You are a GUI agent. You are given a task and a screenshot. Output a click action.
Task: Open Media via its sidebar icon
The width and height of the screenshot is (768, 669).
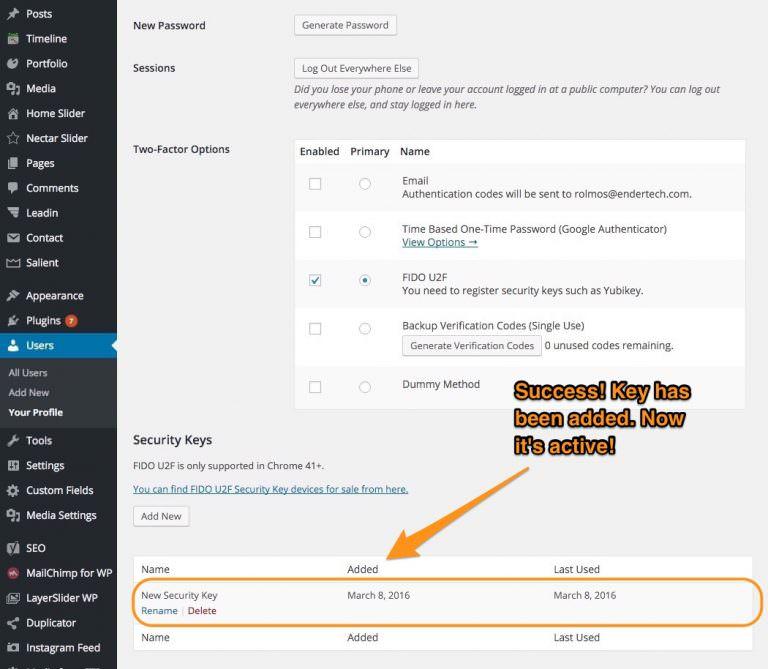pyautogui.click(x=13, y=89)
